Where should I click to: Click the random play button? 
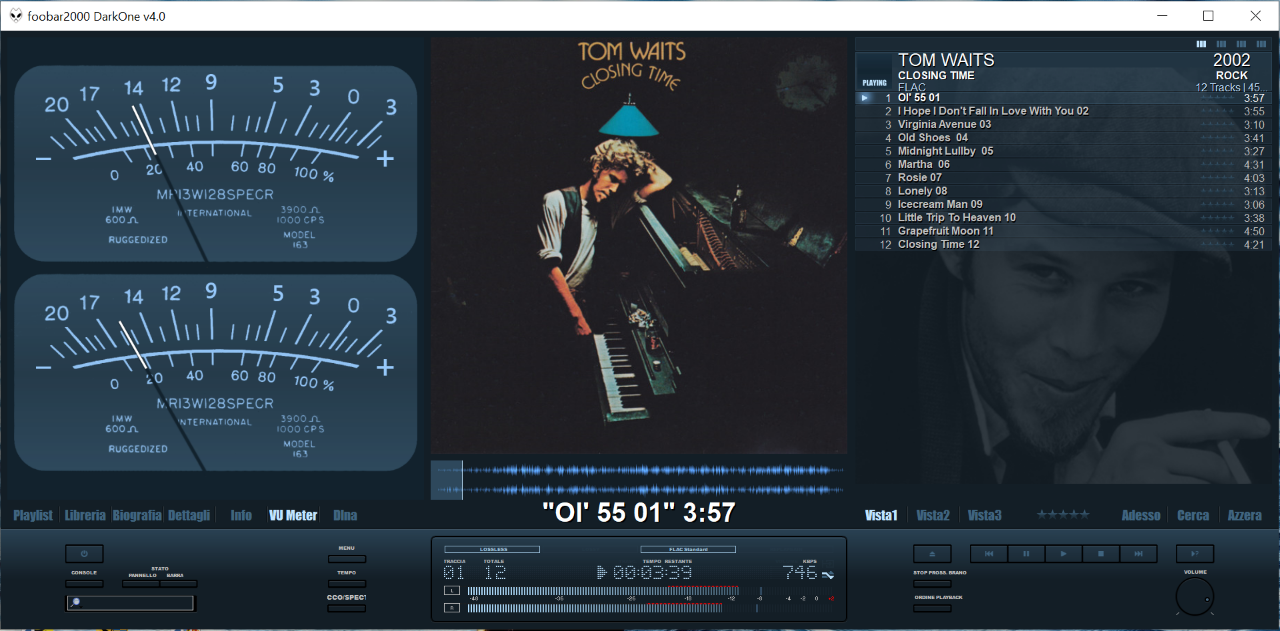1194,554
